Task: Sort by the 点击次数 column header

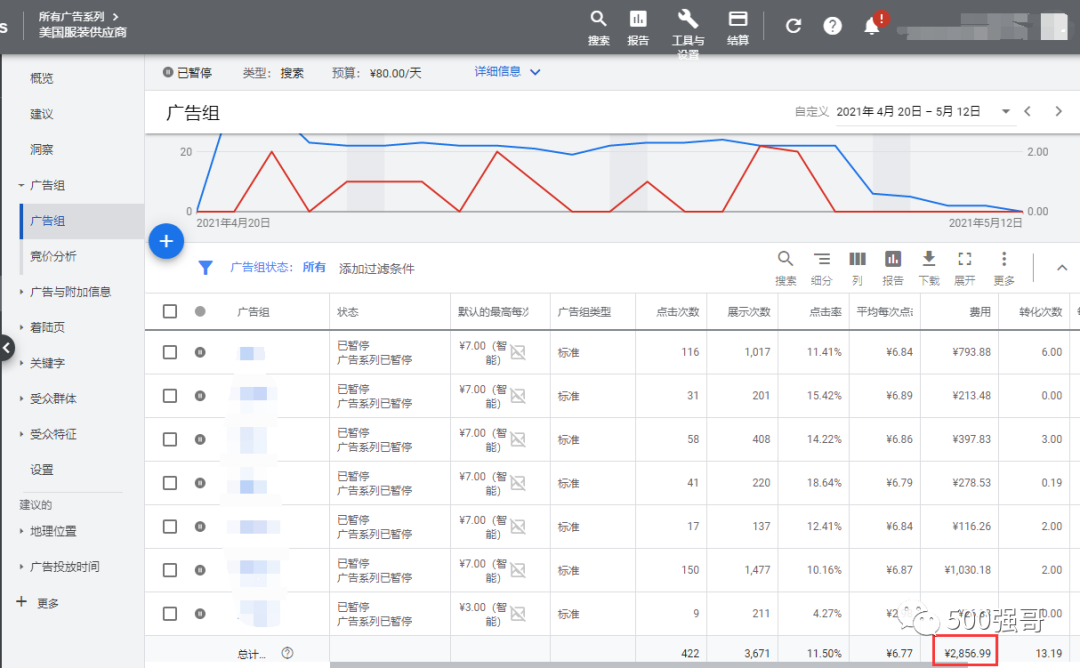Action: pyautogui.click(x=677, y=312)
